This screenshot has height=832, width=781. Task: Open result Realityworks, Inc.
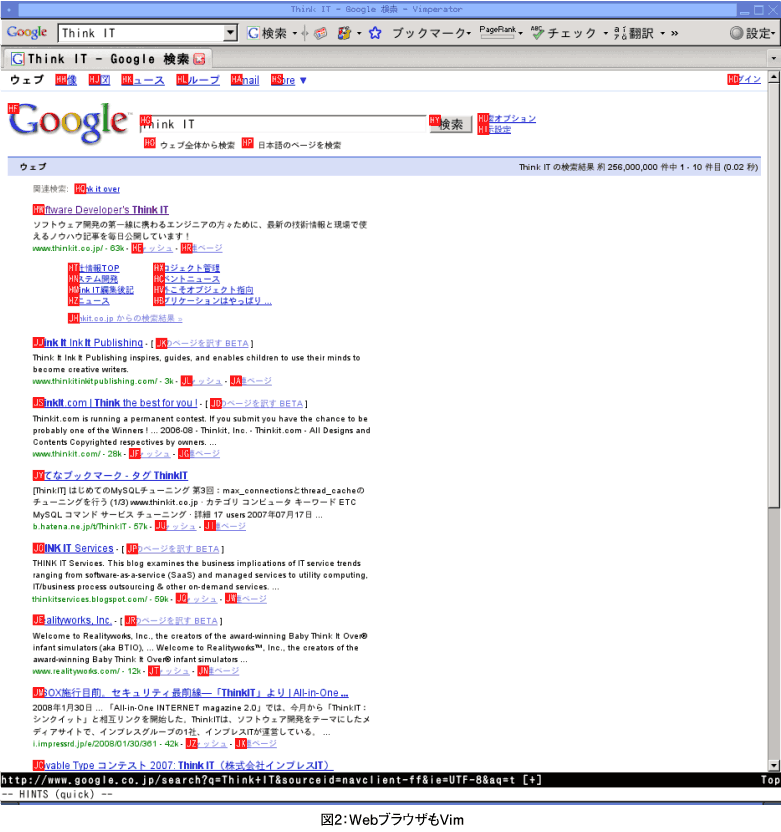[x=72, y=620]
